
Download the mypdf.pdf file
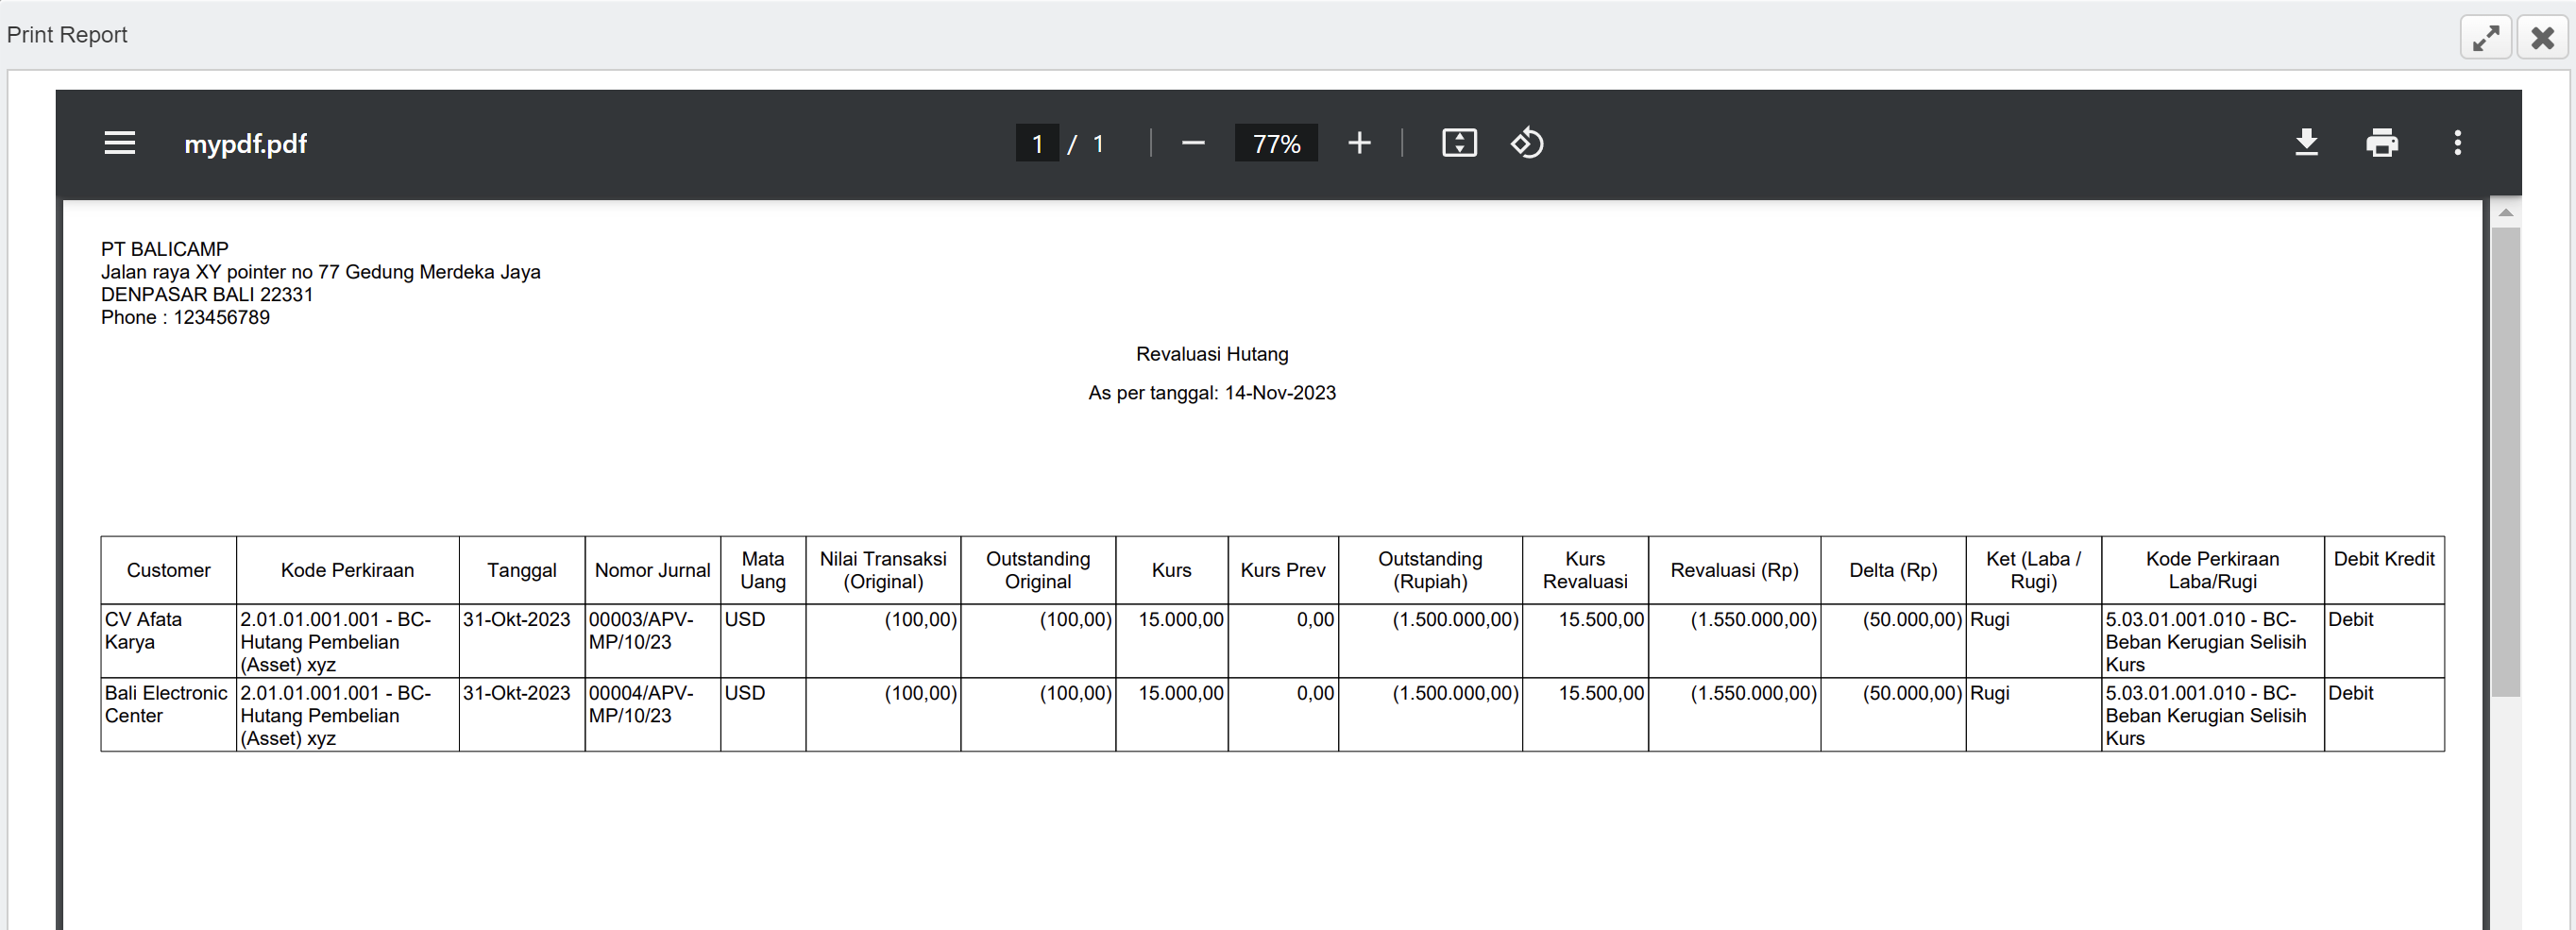[x=2306, y=143]
